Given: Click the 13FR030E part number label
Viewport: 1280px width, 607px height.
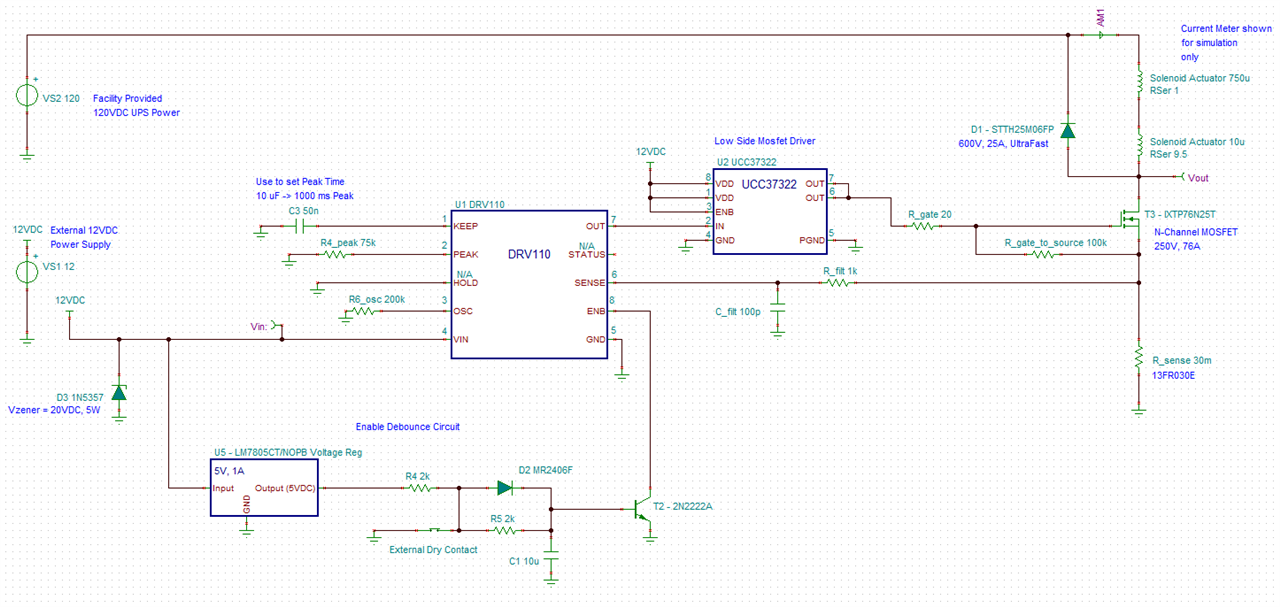Looking at the screenshot, I should click(x=1175, y=375).
